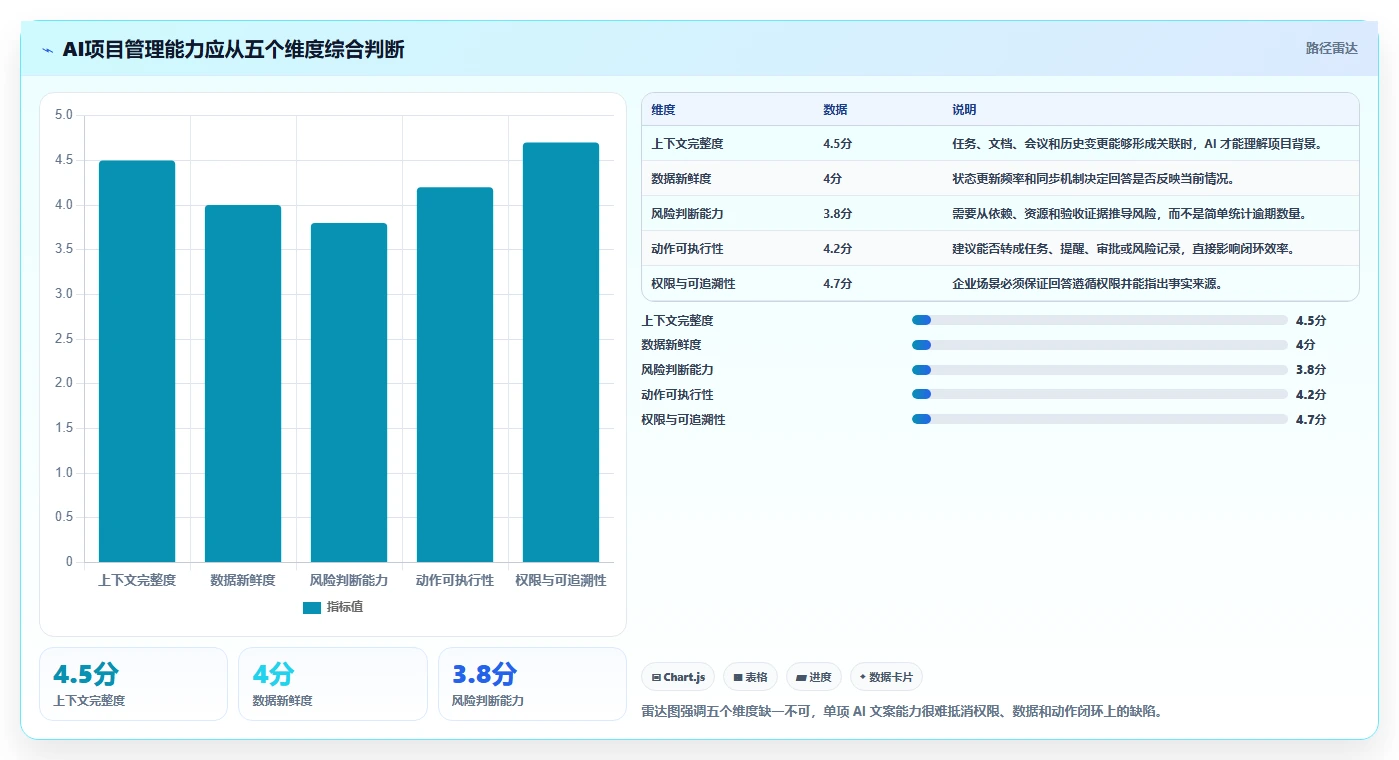The height and width of the screenshot is (760, 1399).
Task: Click the description starting 建议能否转成任务
Action: click(1124, 249)
